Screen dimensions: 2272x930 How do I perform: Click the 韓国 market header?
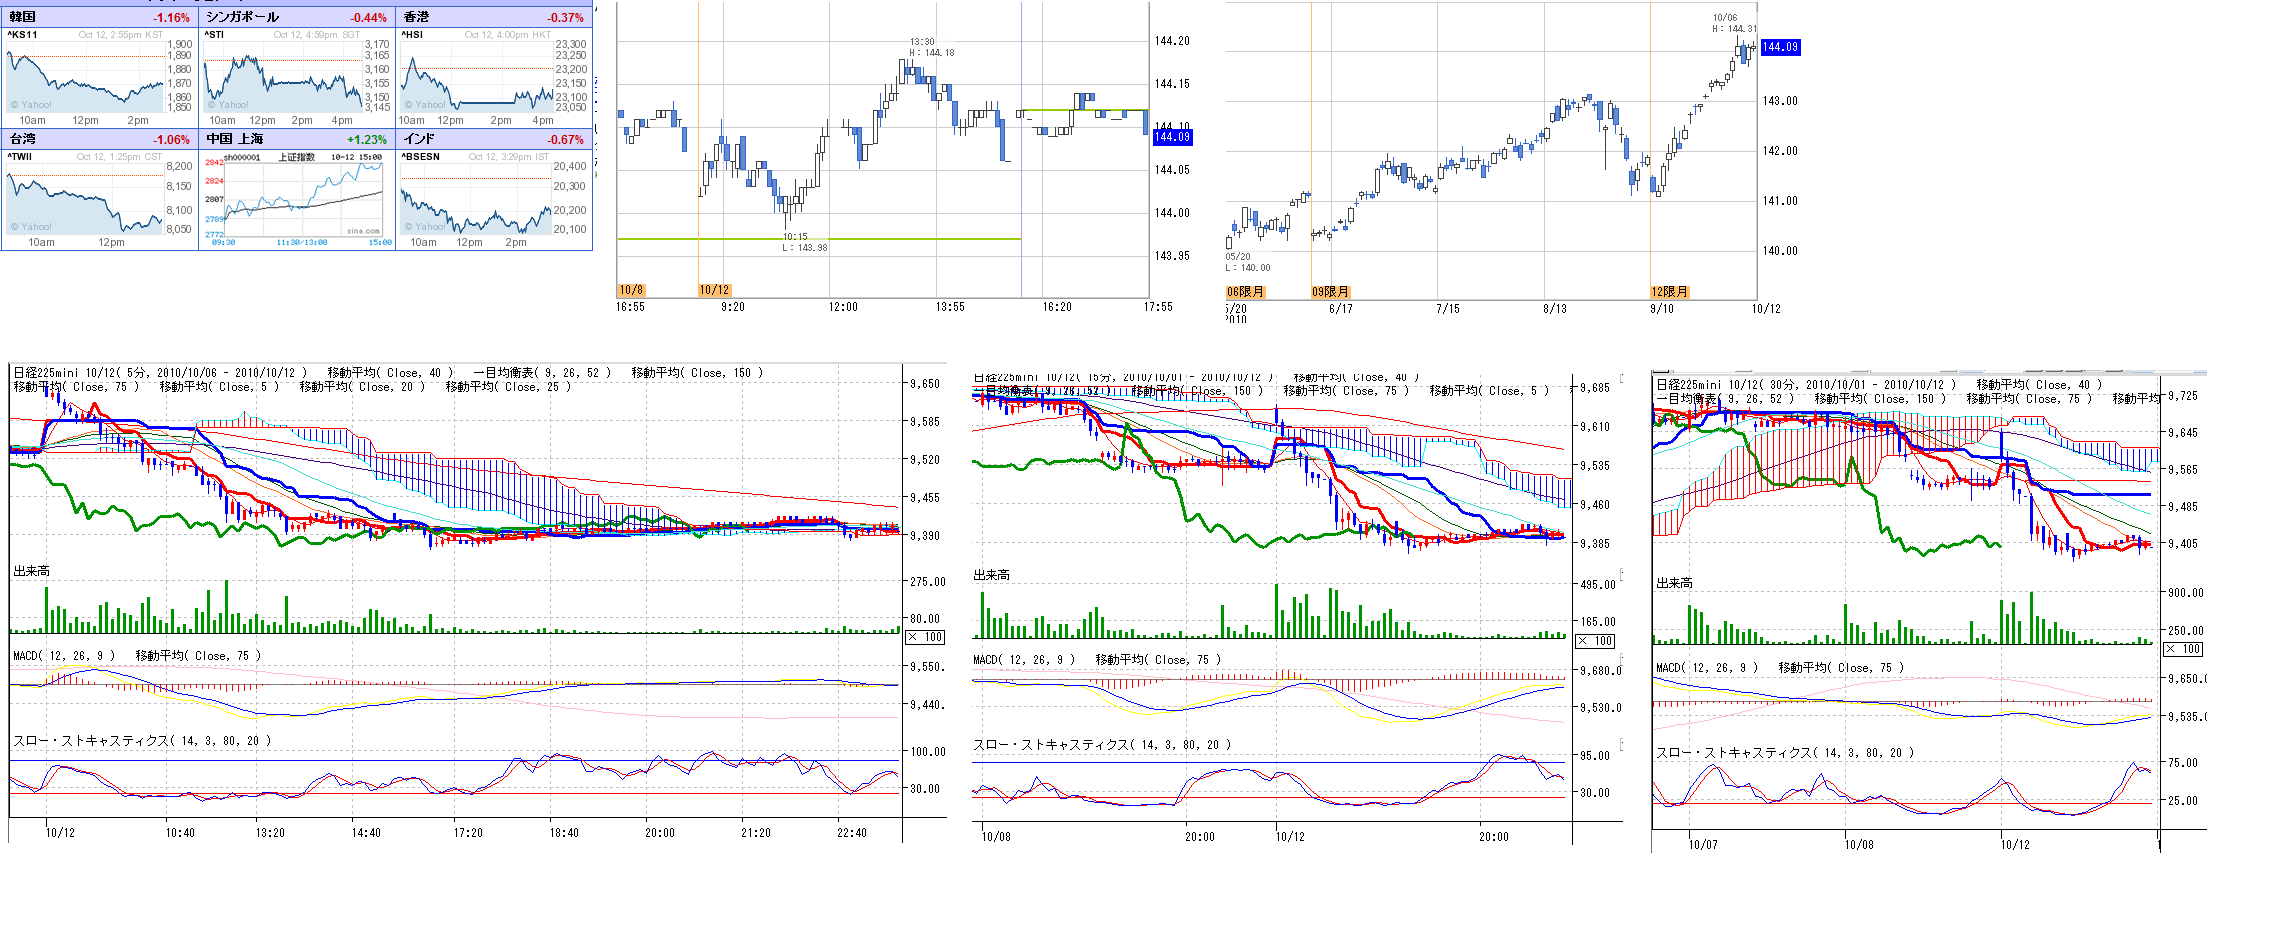coord(23,17)
